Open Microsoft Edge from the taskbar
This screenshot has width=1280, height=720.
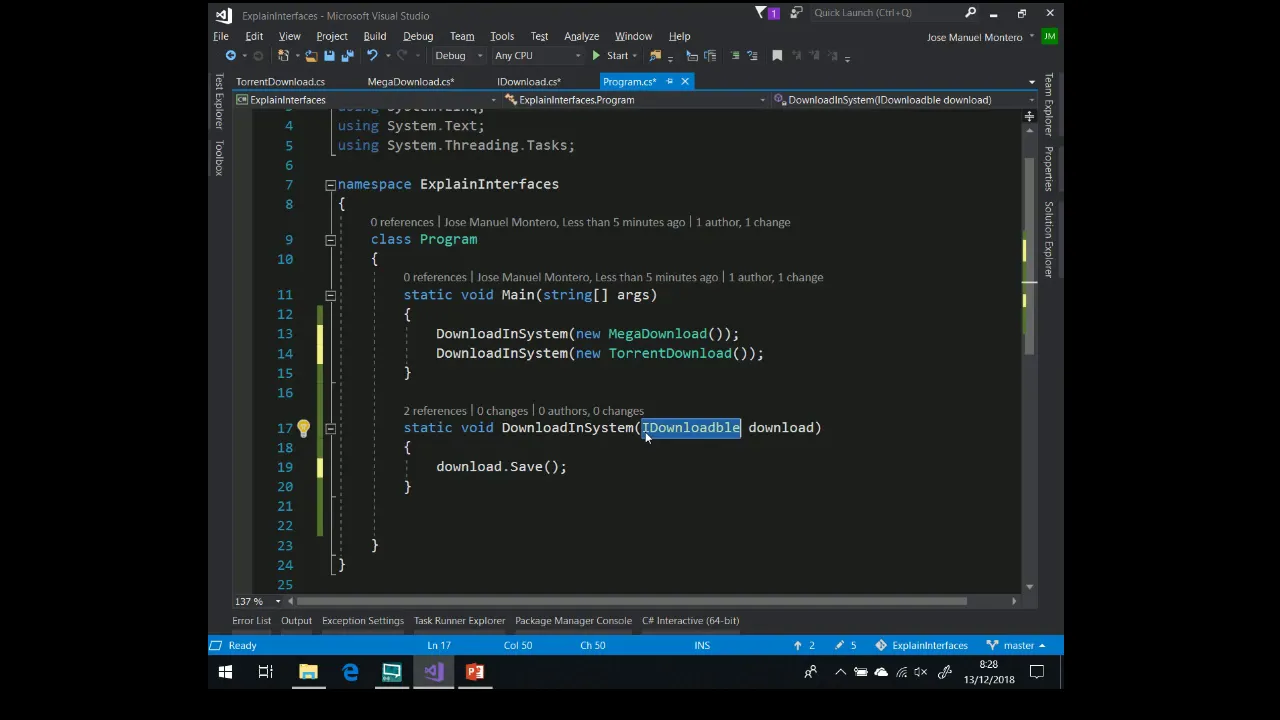pos(350,672)
